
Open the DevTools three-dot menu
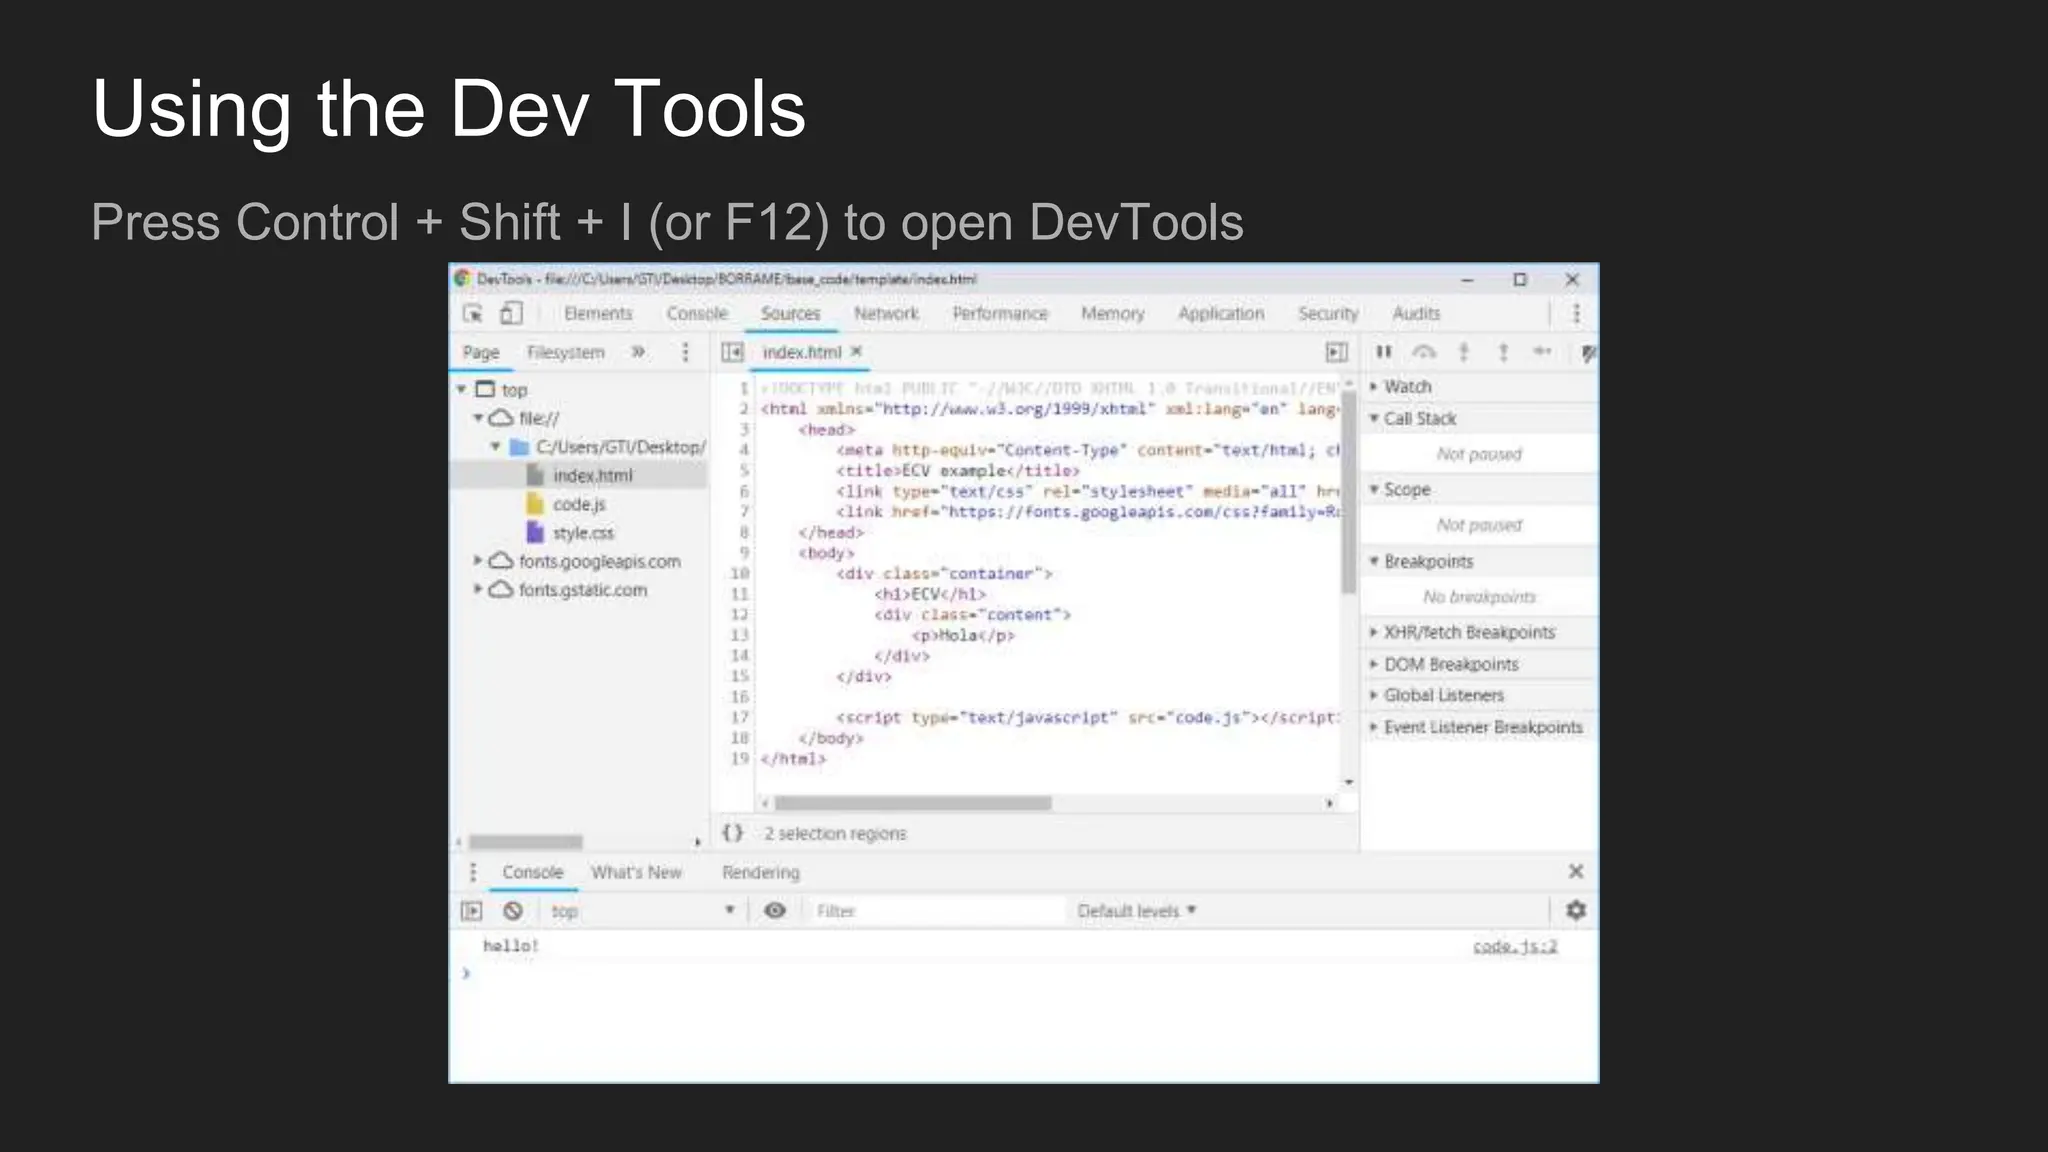pos(1576,314)
